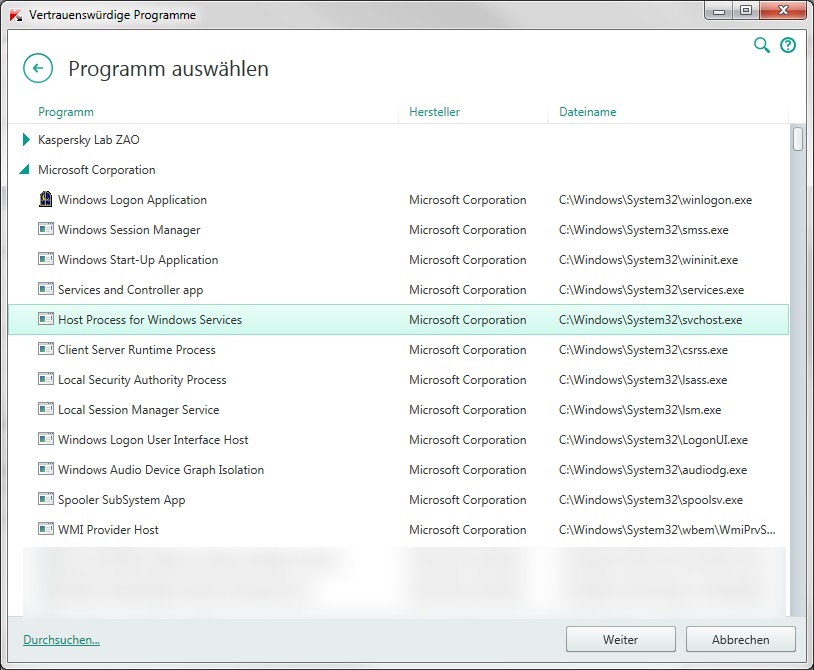Click the services.exe file path

[652, 290]
